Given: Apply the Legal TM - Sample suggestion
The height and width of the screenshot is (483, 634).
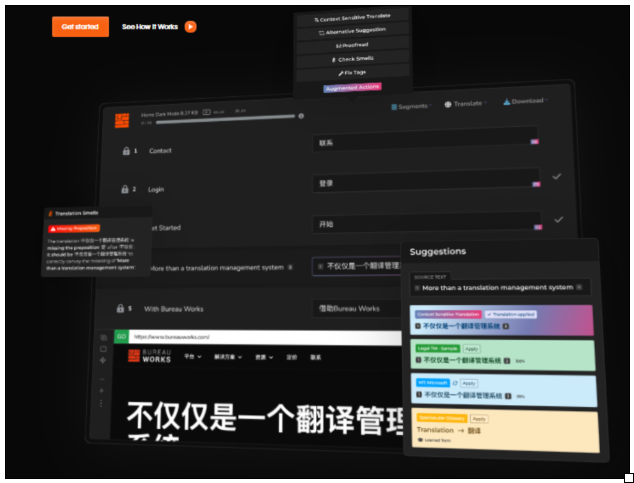Looking at the screenshot, I should 472,349.
